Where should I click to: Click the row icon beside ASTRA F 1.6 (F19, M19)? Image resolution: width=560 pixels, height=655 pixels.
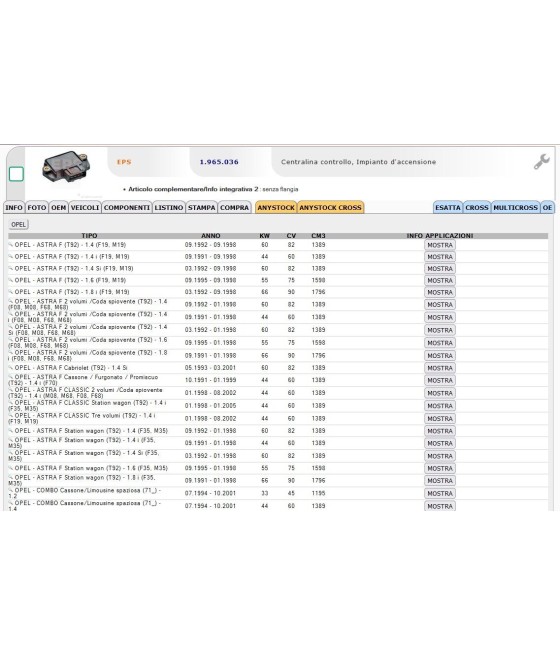tap(11, 280)
